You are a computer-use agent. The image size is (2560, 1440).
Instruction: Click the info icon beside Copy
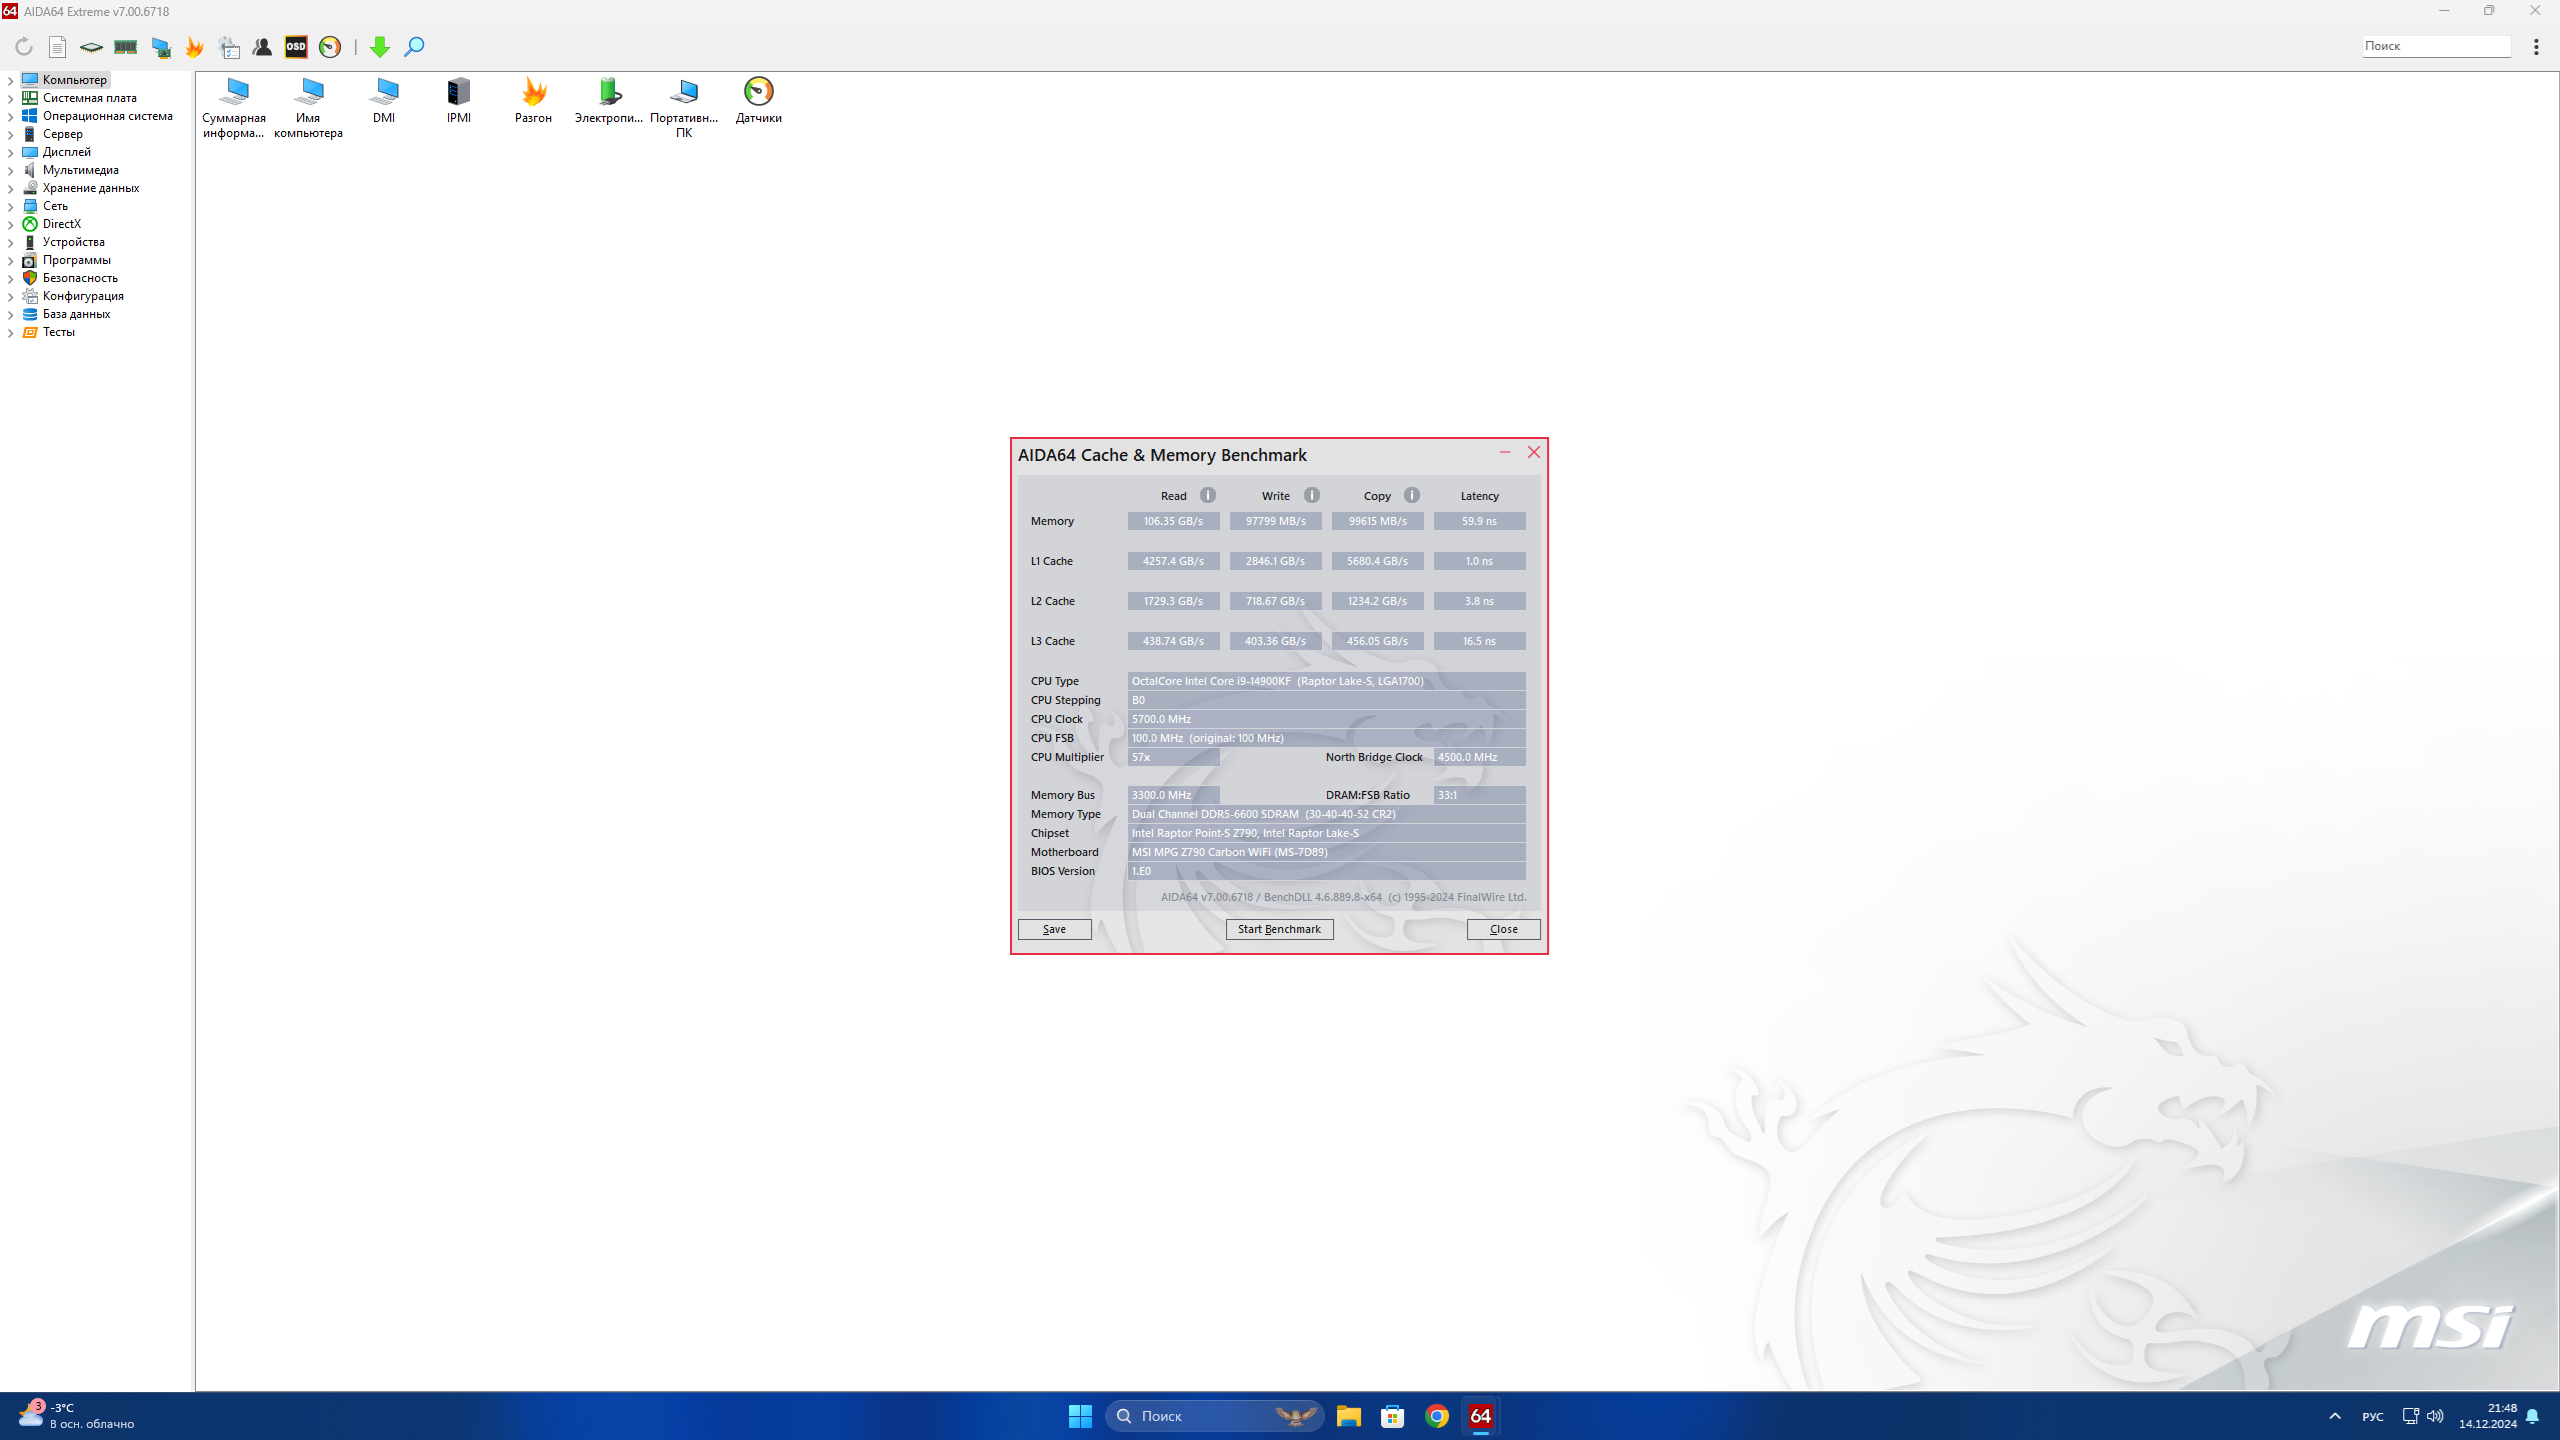pyautogui.click(x=1412, y=495)
